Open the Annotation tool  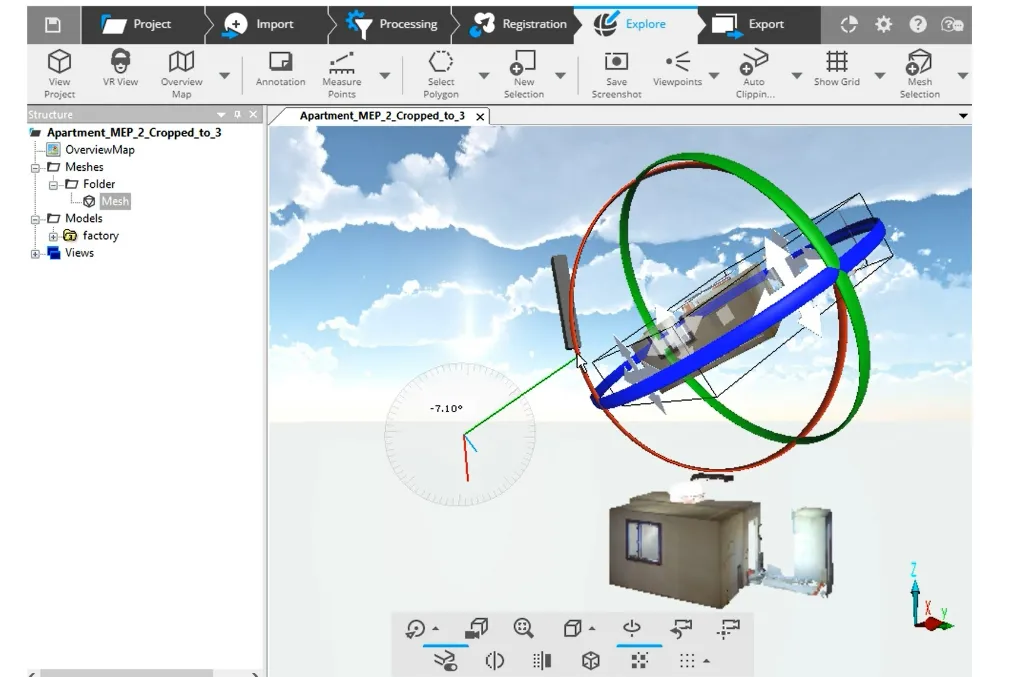pyautogui.click(x=280, y=62)
